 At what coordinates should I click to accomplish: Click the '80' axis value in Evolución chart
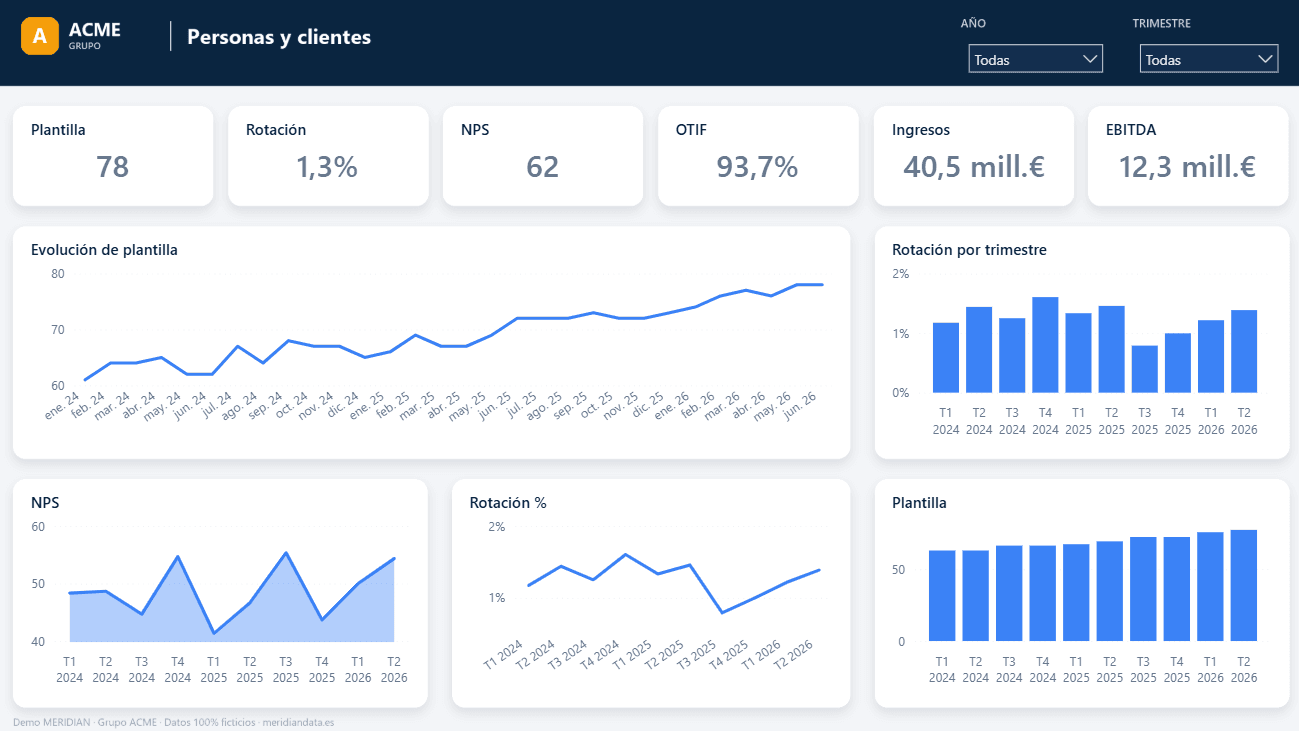pyautogui.click(x=58, y=274)
